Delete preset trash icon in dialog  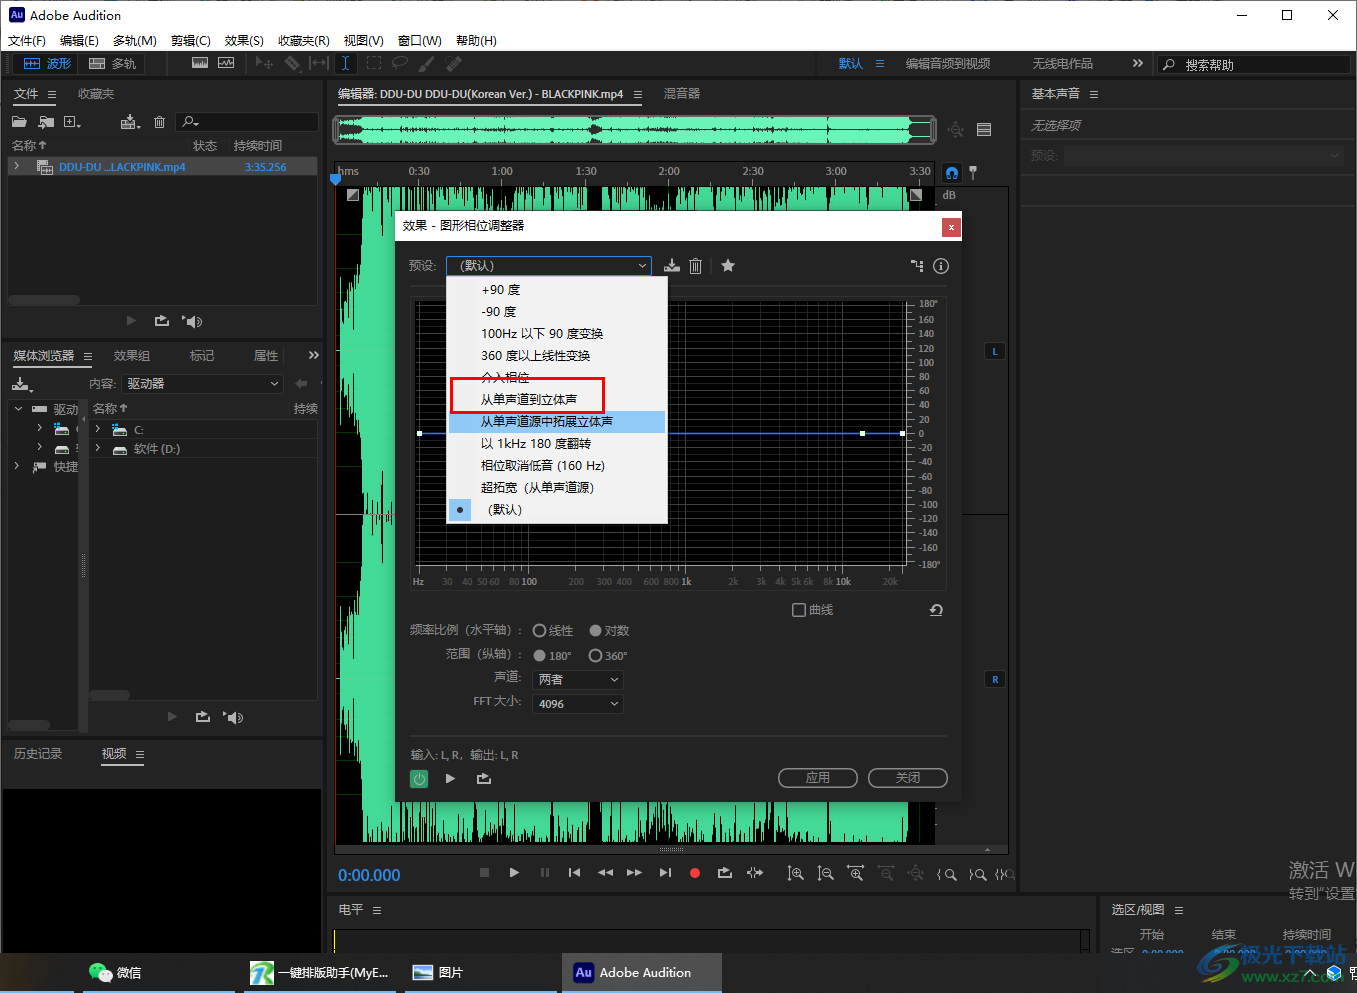click(696, 266)
